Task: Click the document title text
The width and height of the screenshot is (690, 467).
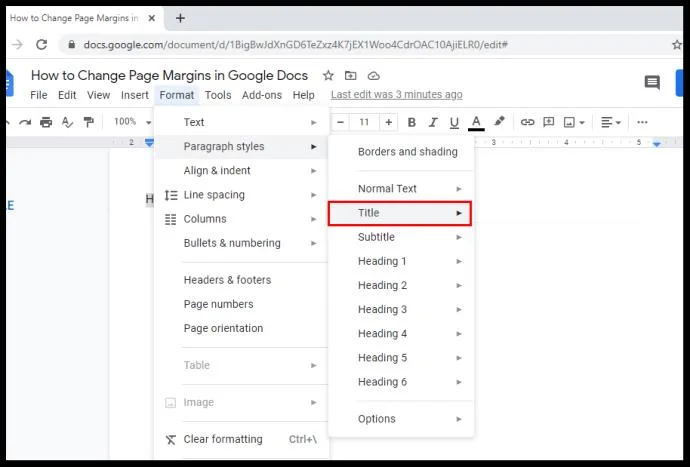Action: click(169, 76)
